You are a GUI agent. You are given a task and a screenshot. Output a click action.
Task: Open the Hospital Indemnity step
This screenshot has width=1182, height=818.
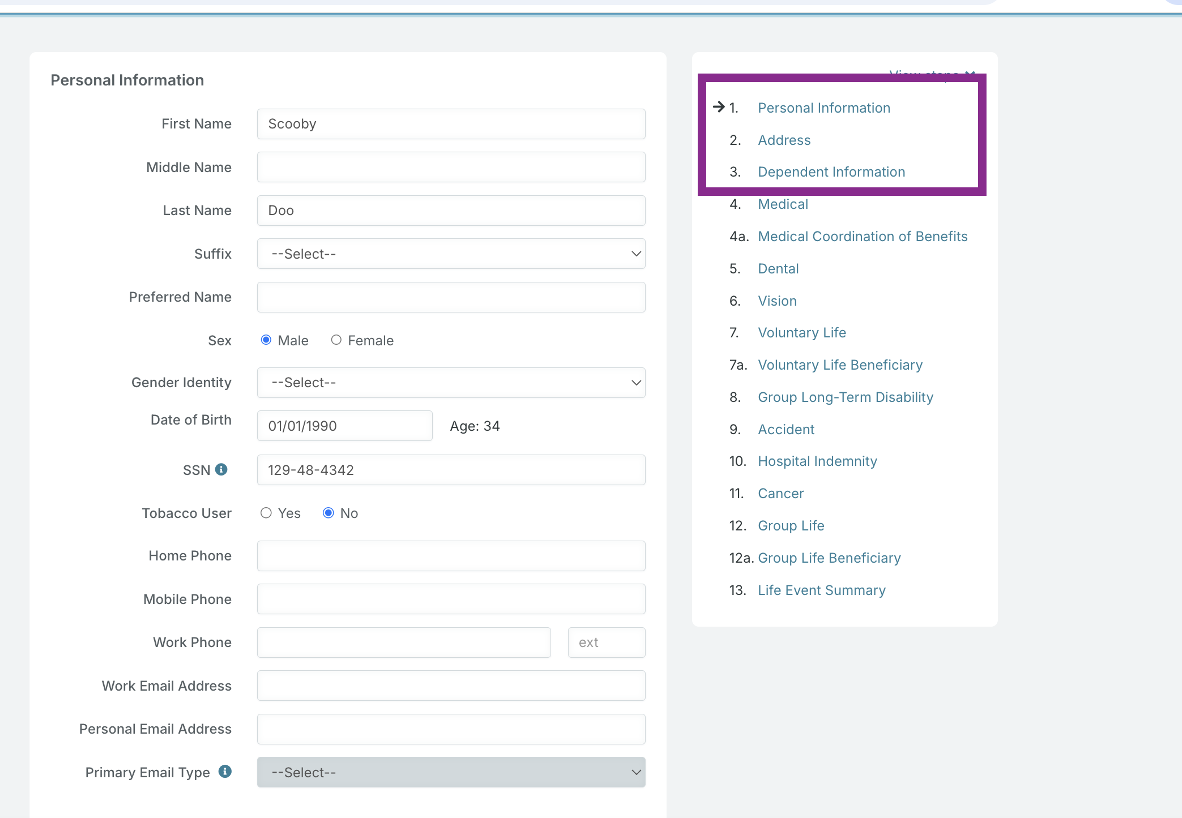click(817, 461)
